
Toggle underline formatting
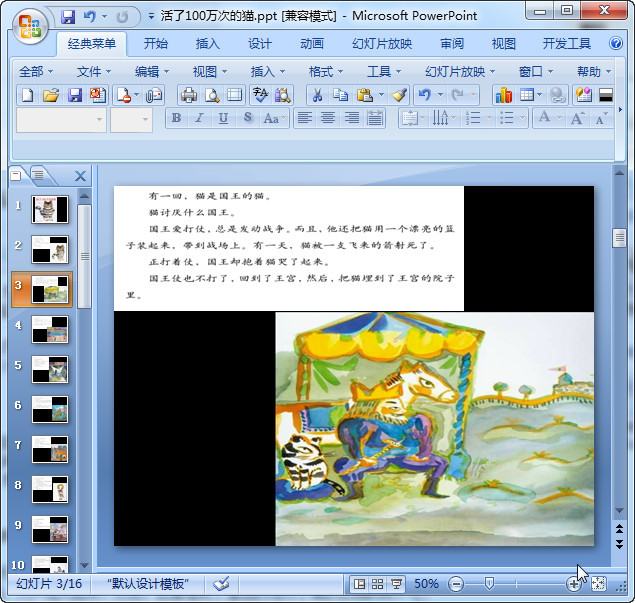[223, 118]
